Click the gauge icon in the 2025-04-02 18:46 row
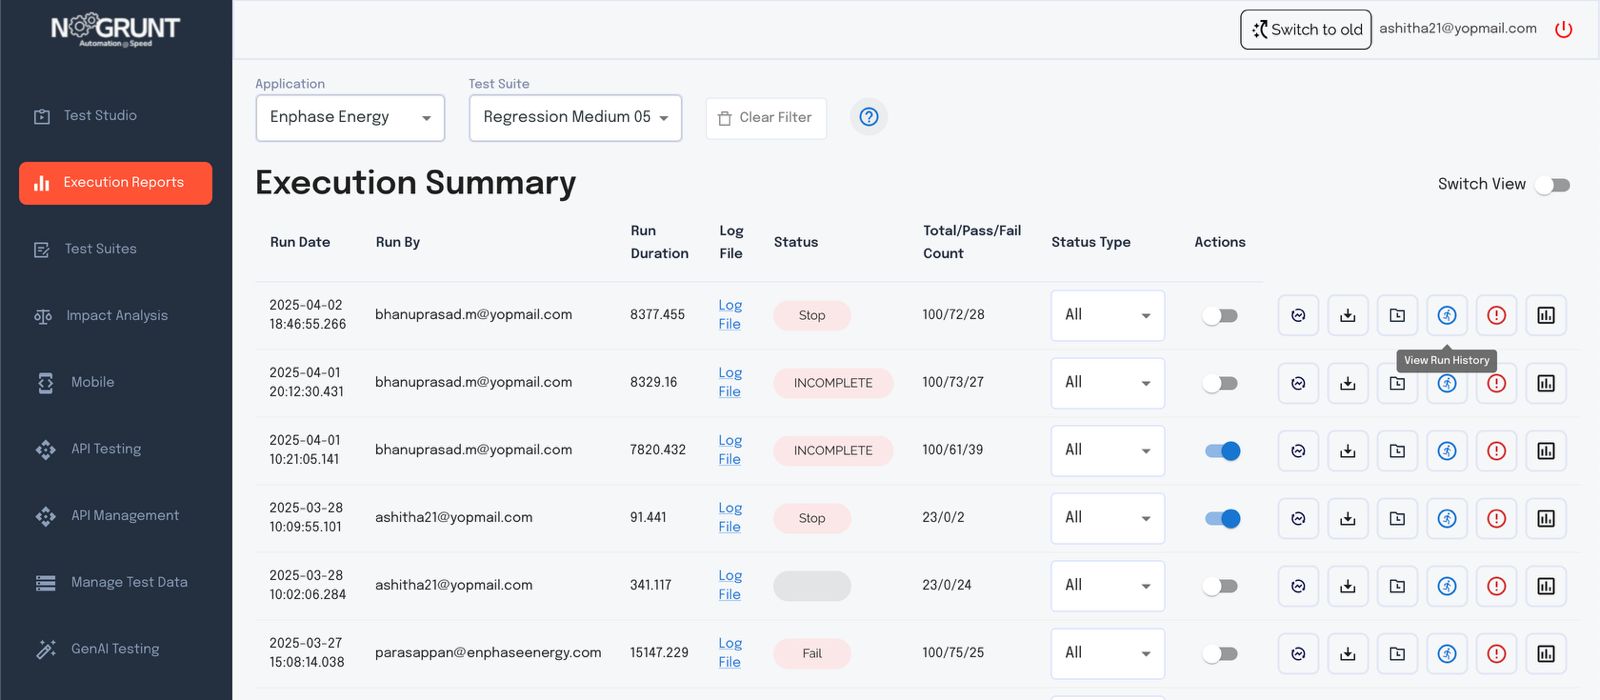The image size is (1600, 700). tap(1298, 315)
